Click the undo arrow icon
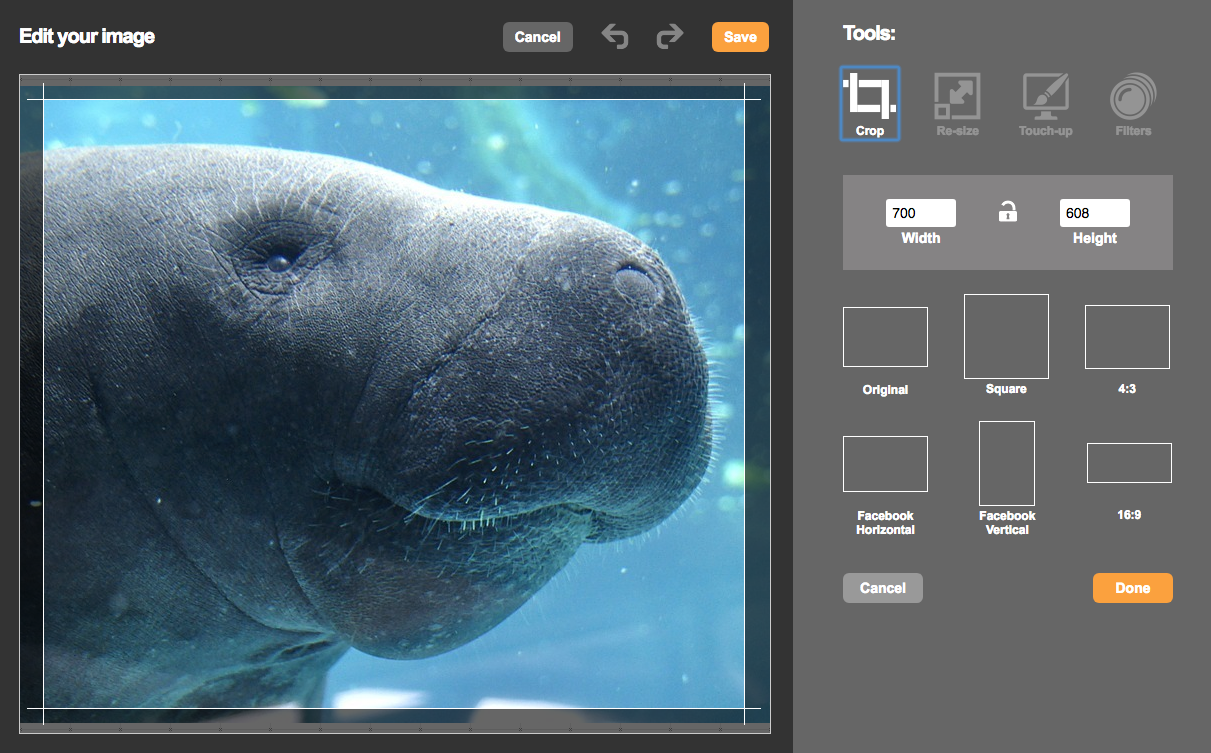 (615, 37)
